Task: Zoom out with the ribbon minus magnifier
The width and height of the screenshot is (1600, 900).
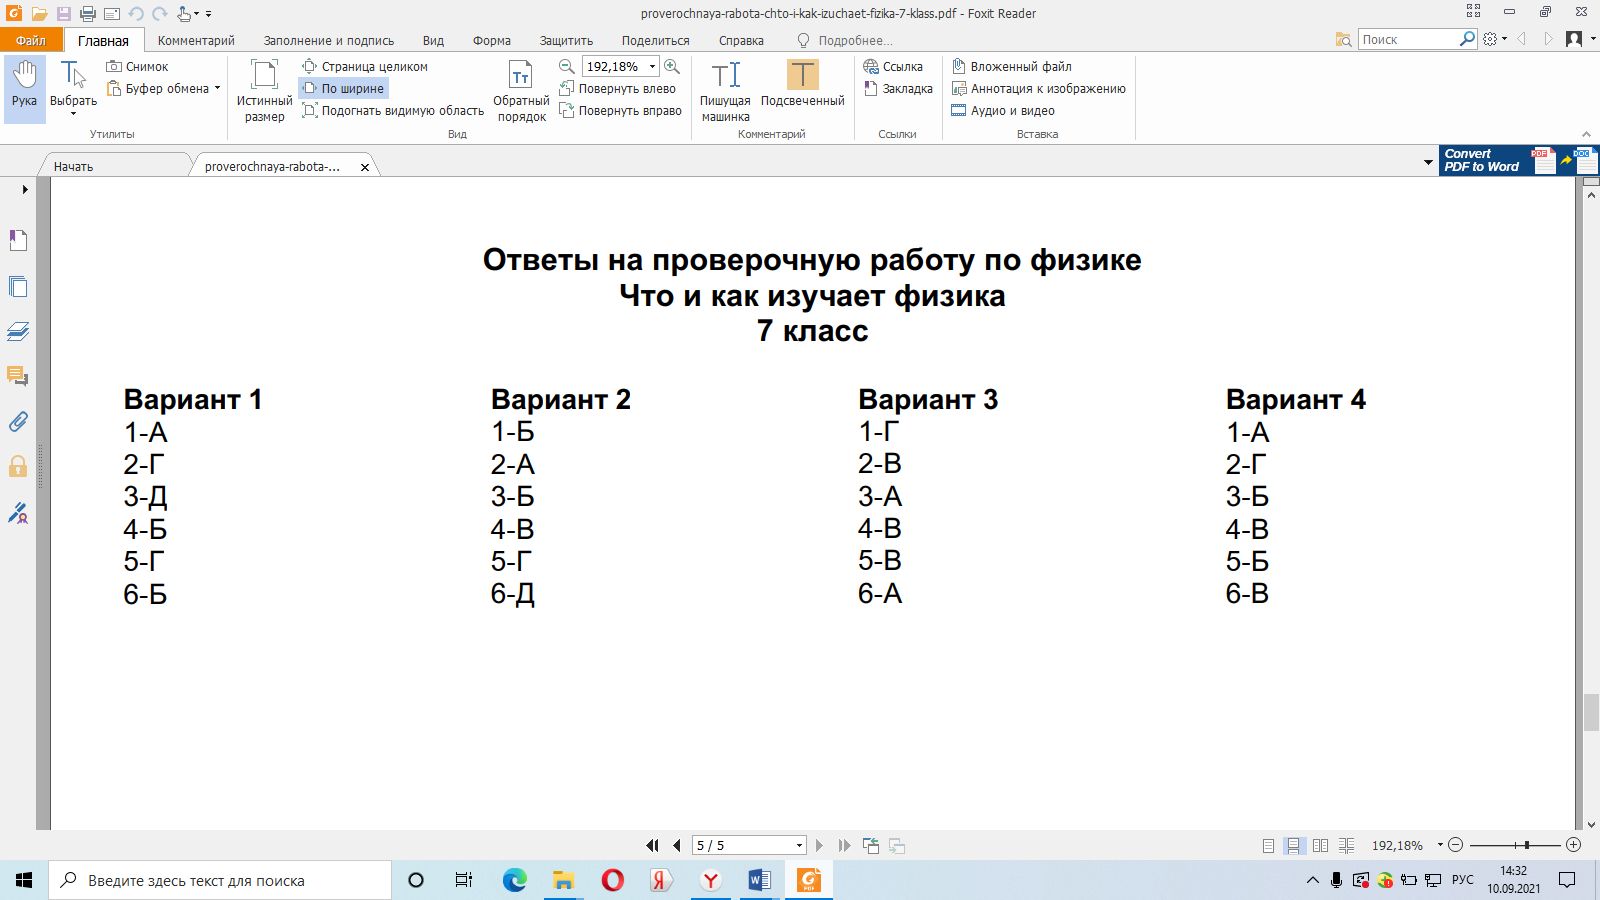Action: (x=566, y=66)
